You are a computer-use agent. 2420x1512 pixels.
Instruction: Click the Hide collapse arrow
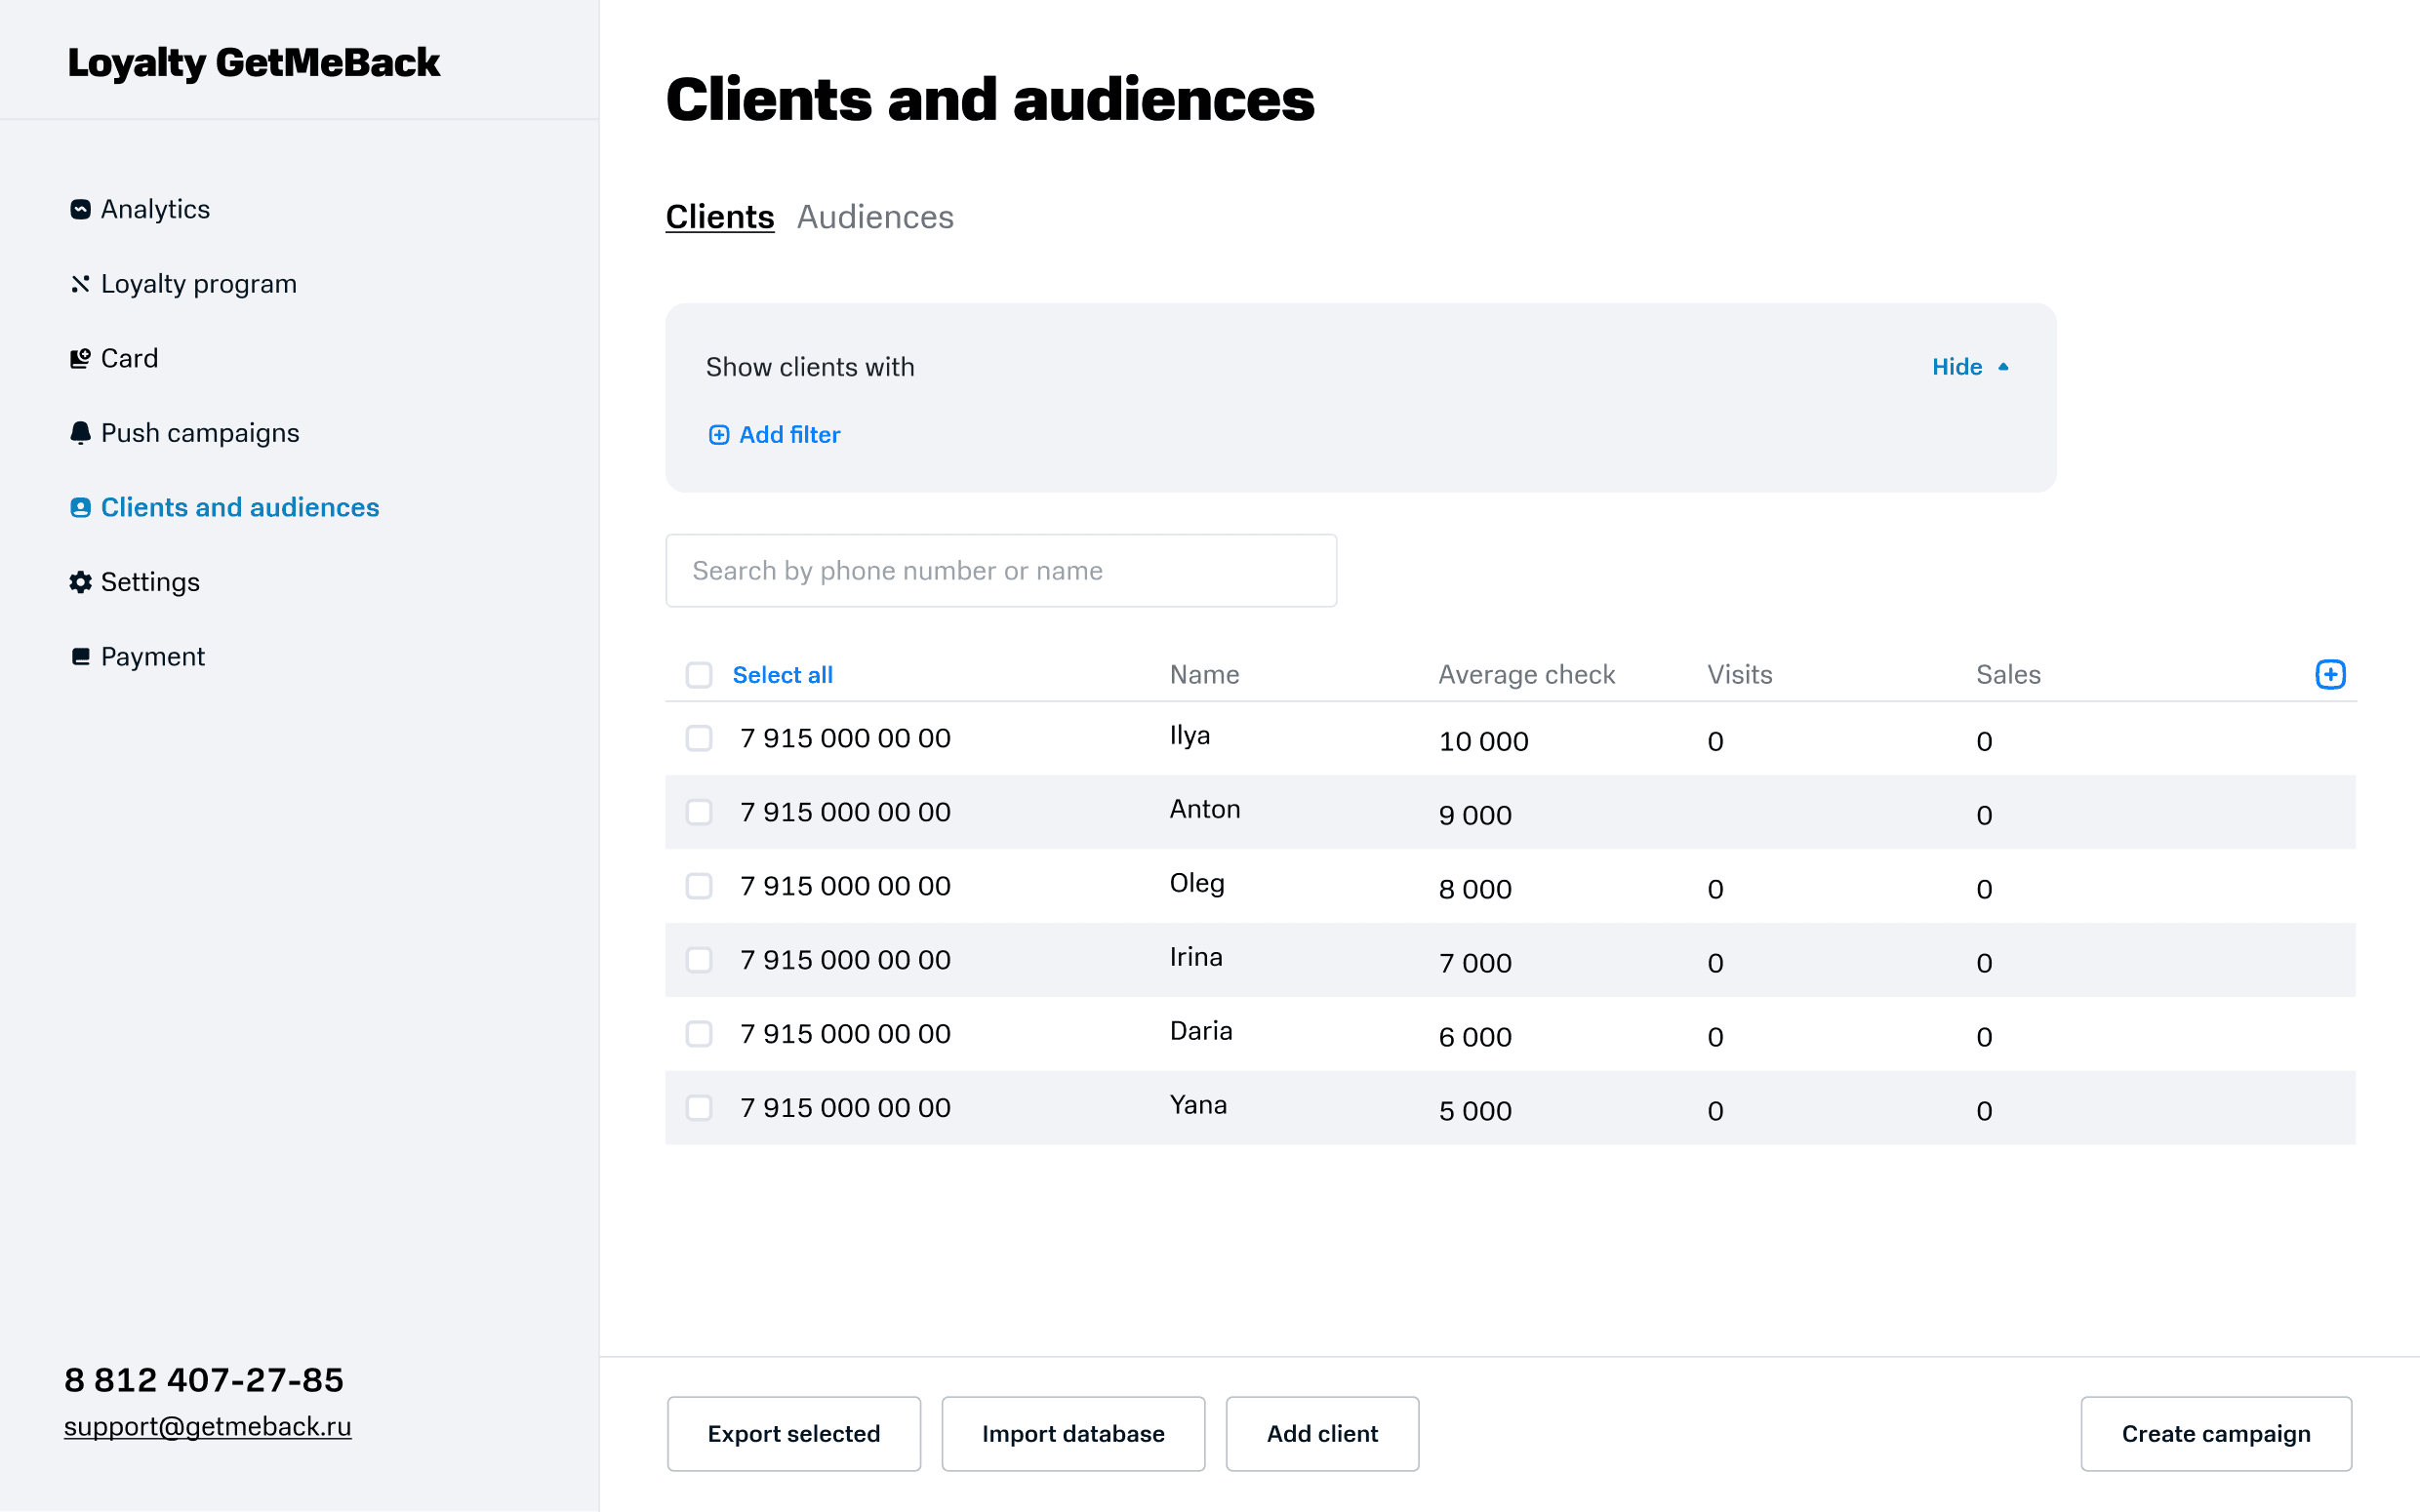[x=2002, y=367]
